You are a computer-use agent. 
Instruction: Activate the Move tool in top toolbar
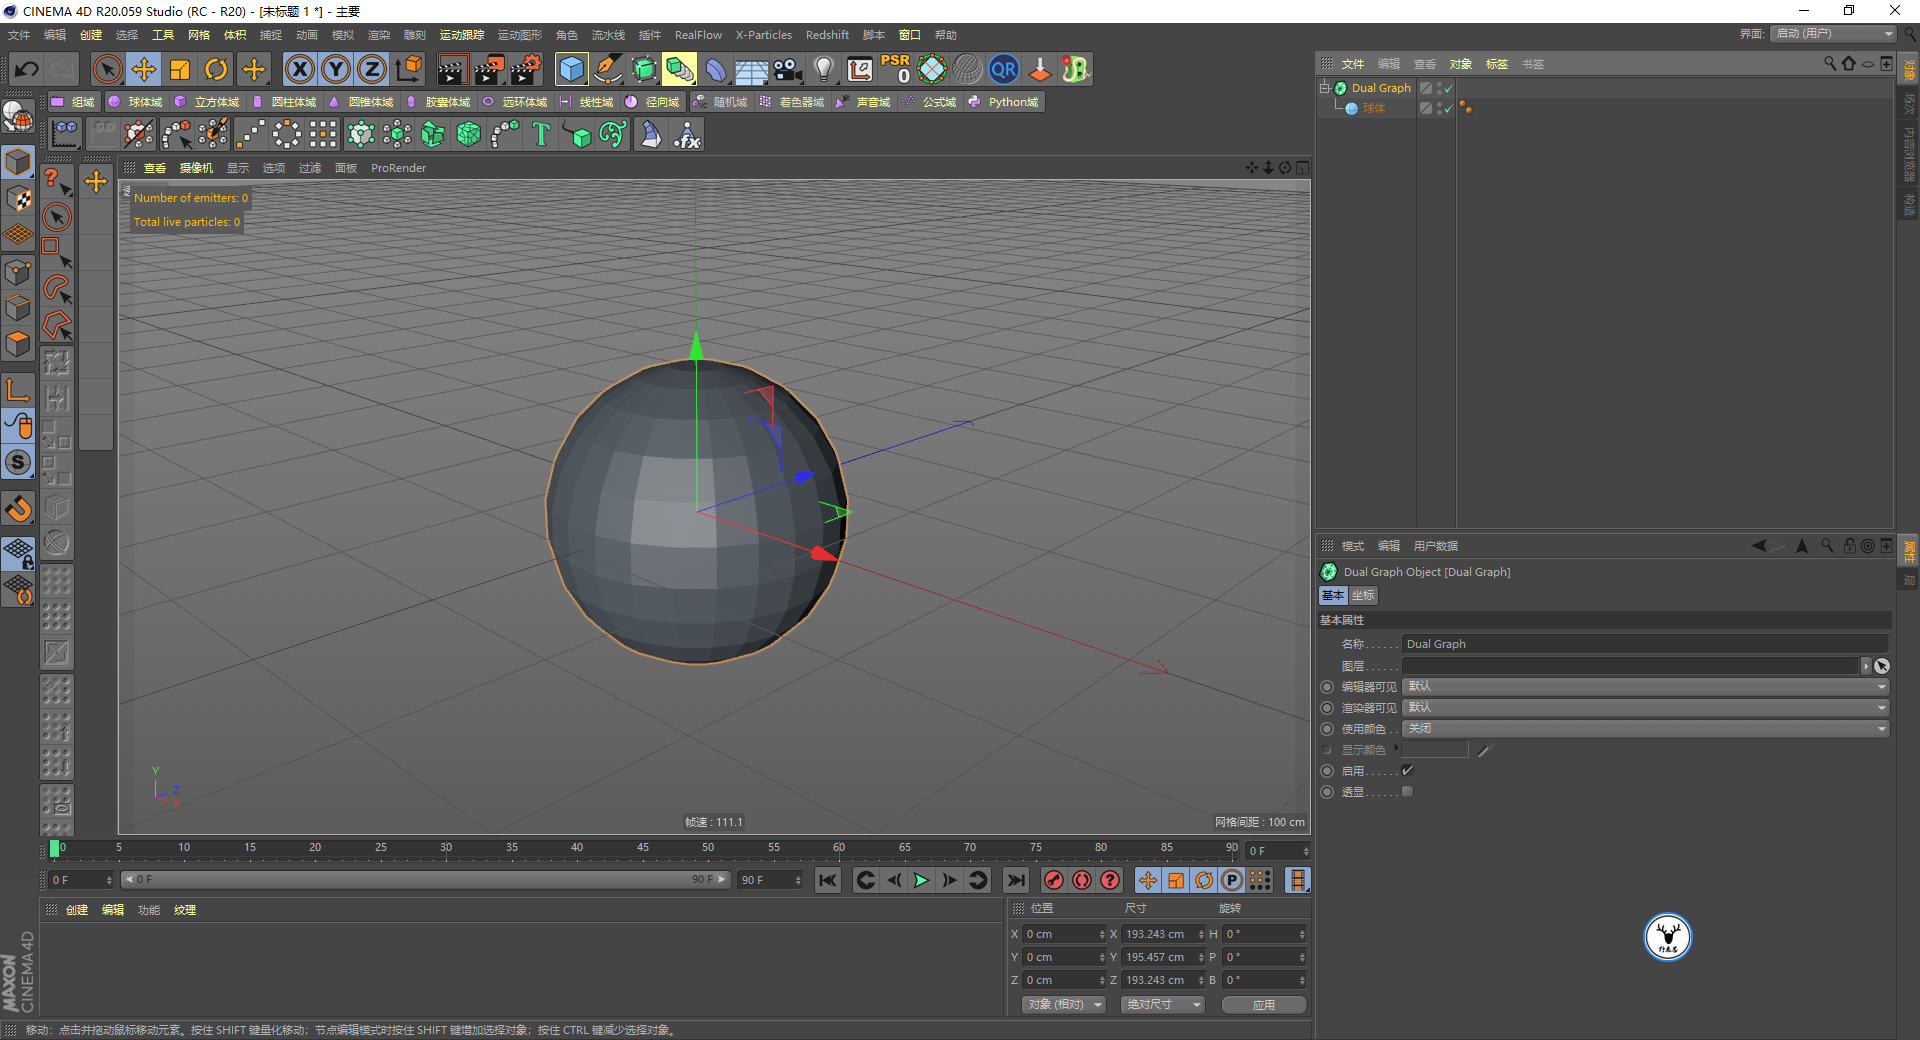coord(144,69)
